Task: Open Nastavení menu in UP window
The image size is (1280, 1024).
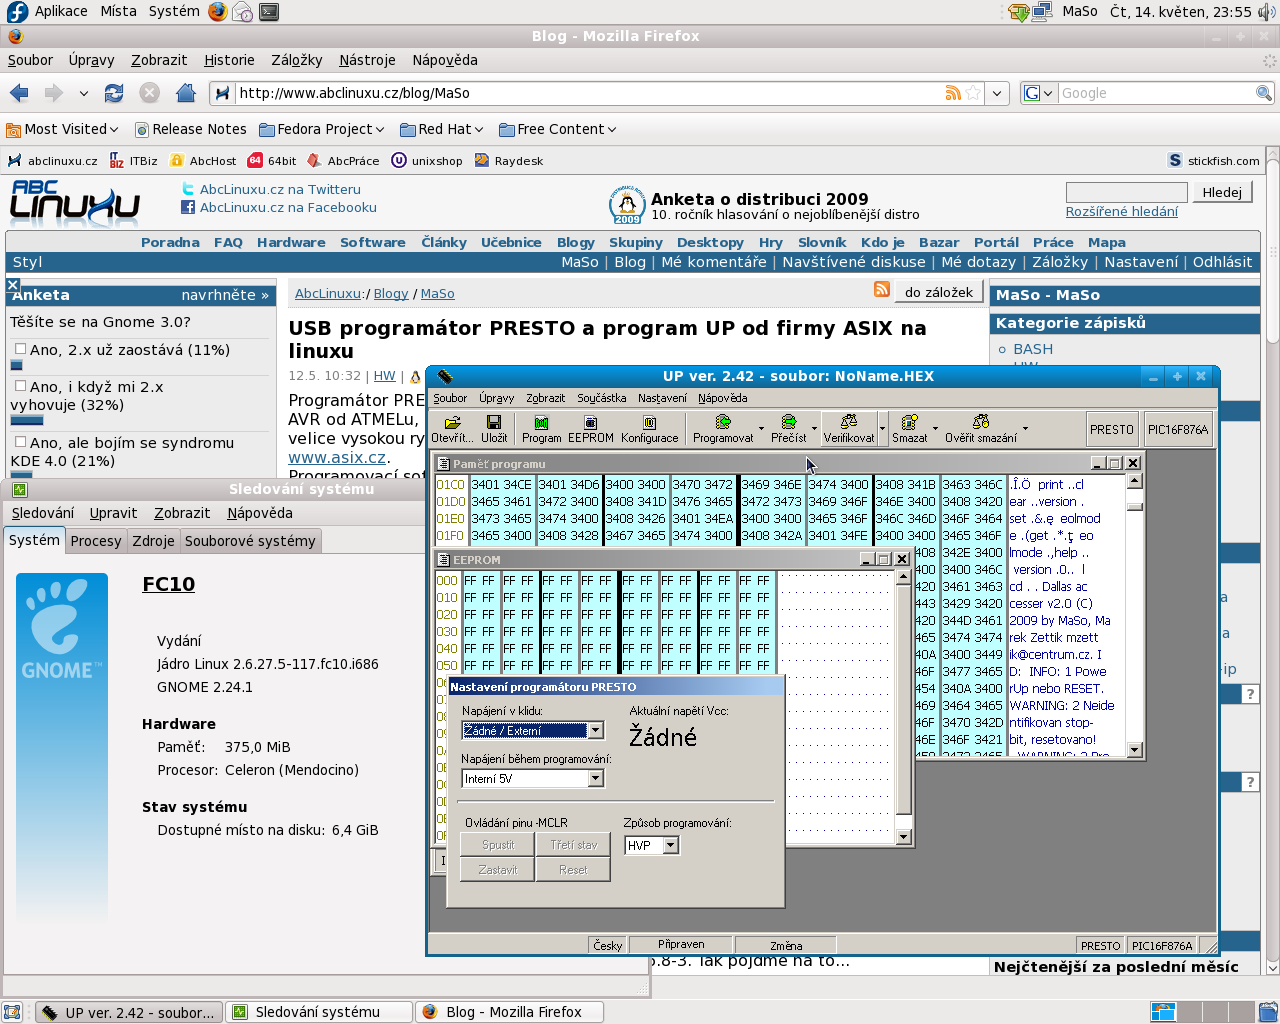Action: click(x=662, y=398)
